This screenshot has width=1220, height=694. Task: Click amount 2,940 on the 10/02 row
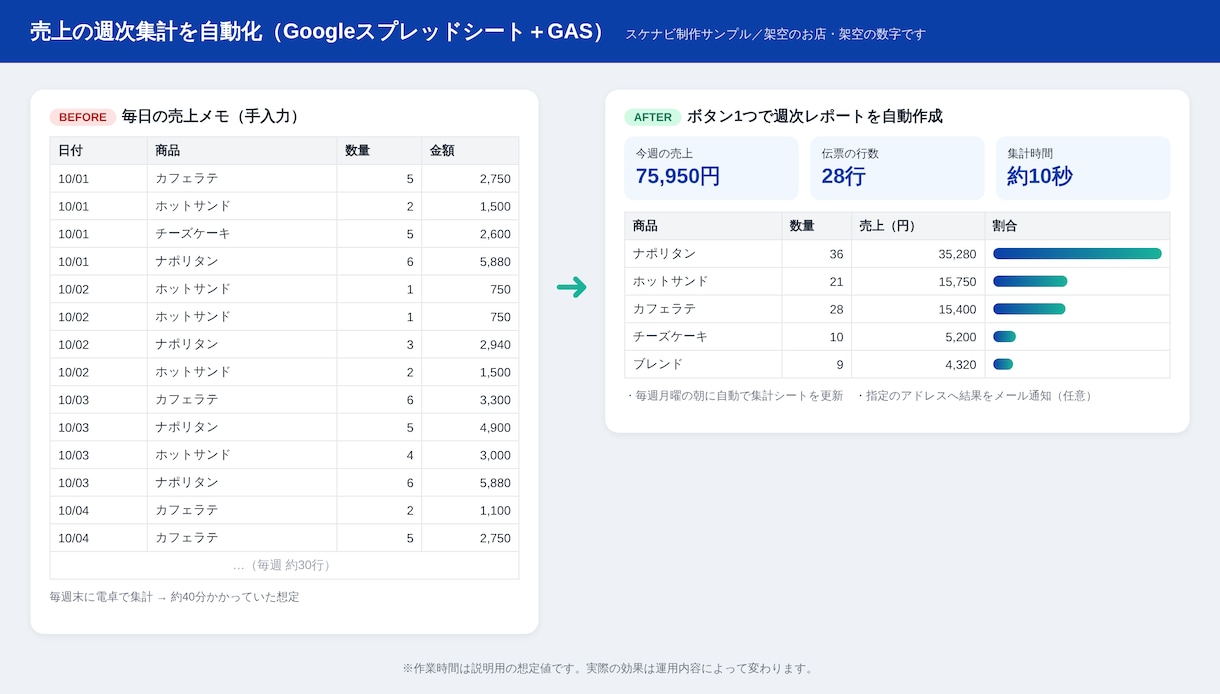click(x=495, y=345)
